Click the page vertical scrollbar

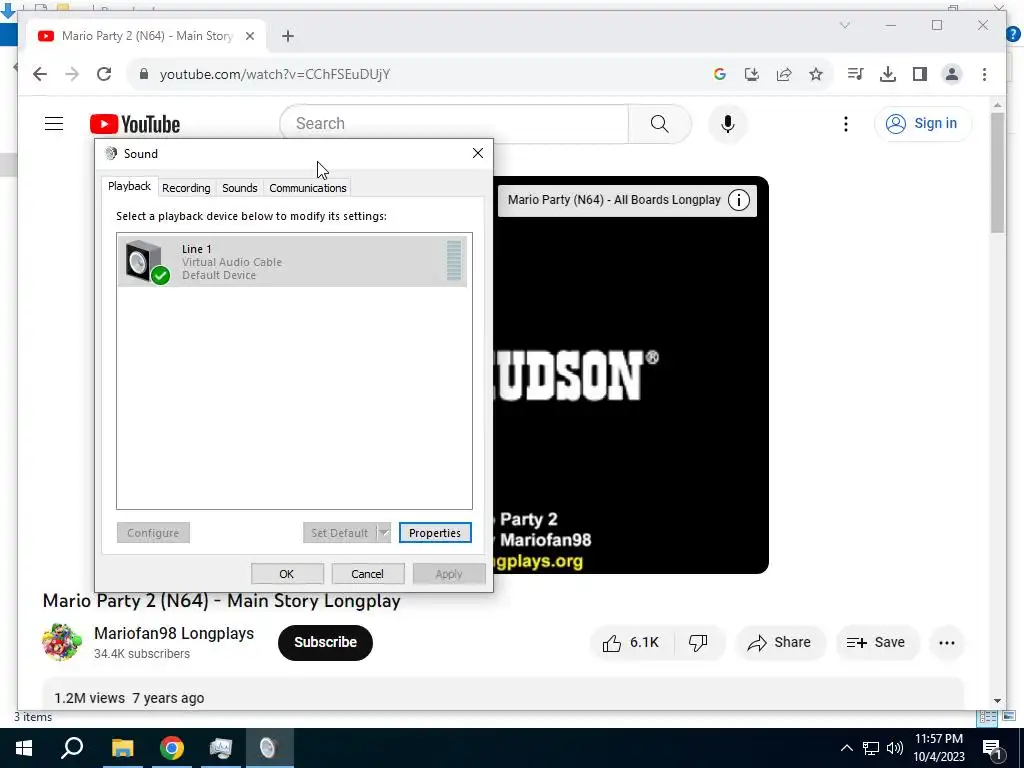point(997,174)
